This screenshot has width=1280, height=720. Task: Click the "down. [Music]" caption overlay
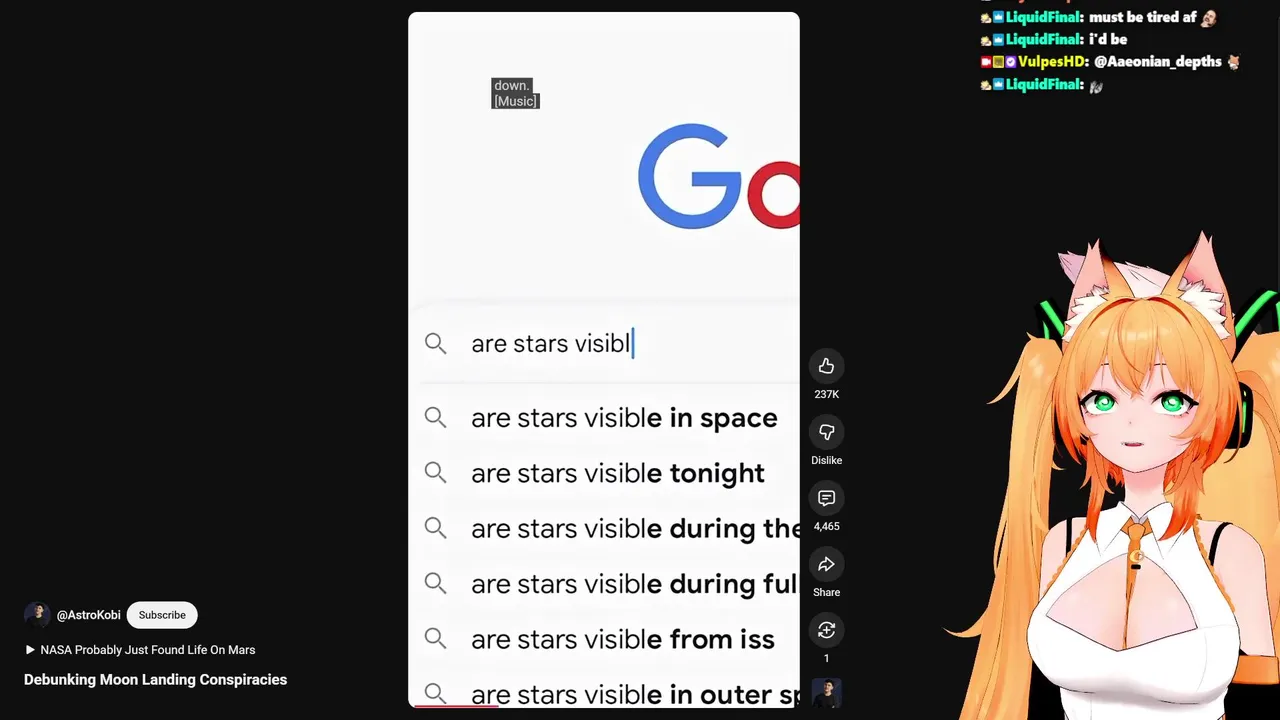(x=515, y=93)
